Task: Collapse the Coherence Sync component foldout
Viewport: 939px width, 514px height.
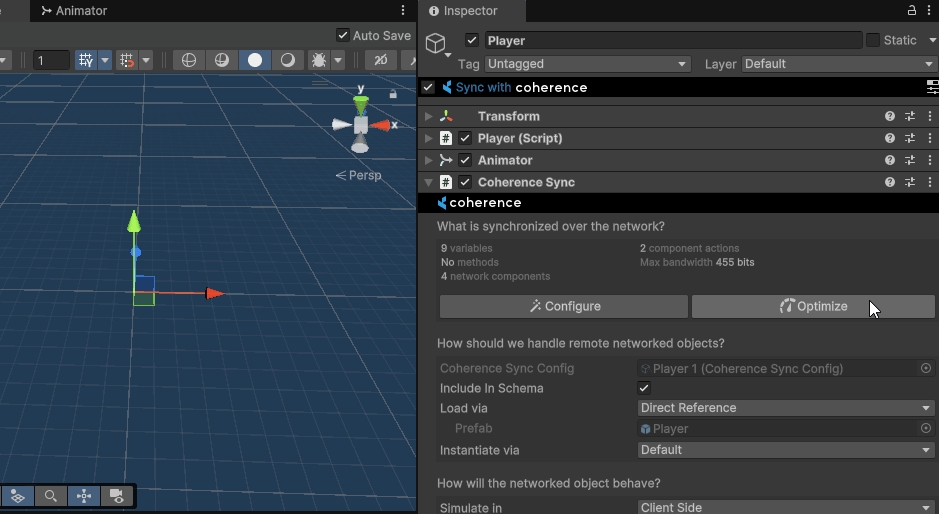Action: [x=429, y=183]
